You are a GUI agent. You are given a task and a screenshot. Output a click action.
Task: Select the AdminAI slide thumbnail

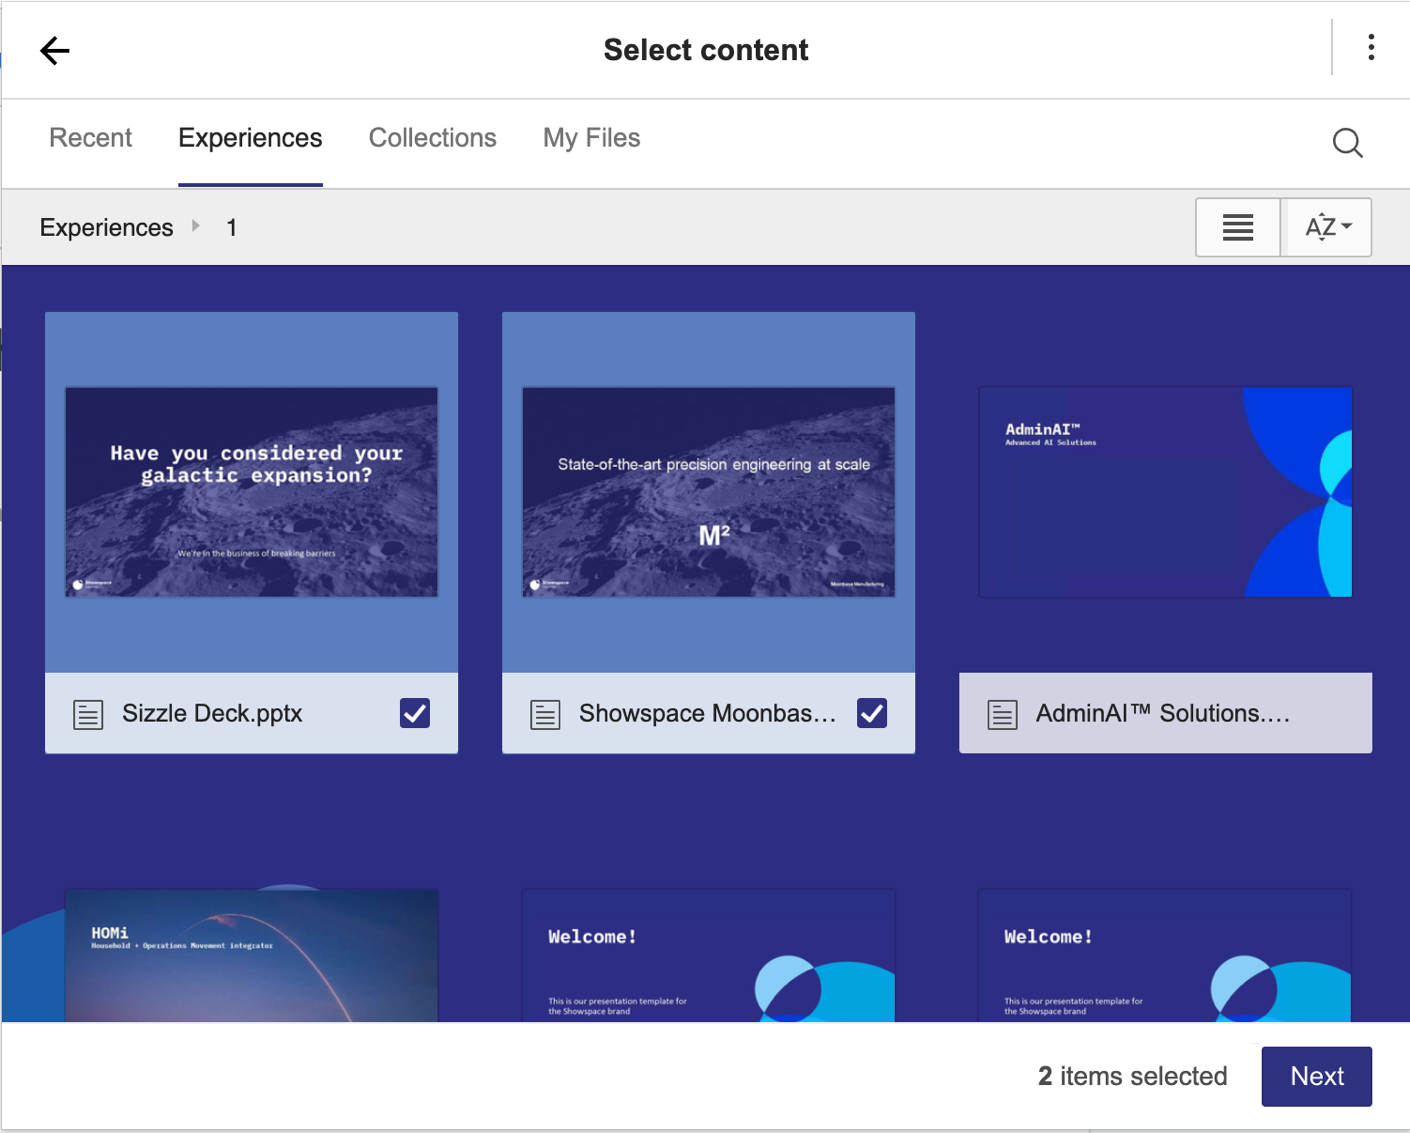click(1165, 492)
